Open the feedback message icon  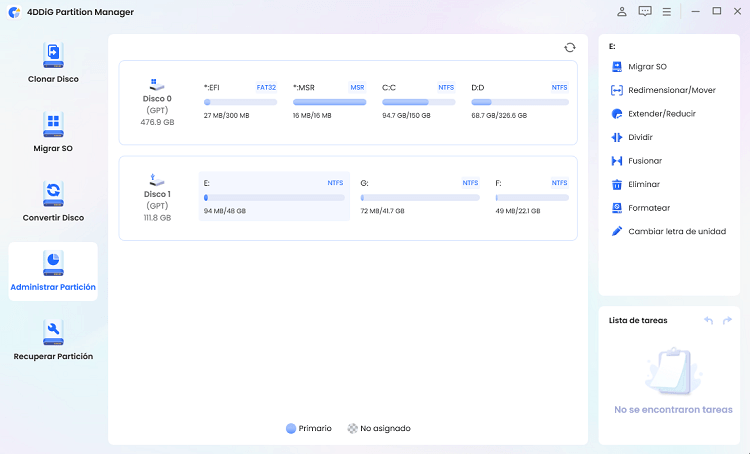[x=645, y=11]
